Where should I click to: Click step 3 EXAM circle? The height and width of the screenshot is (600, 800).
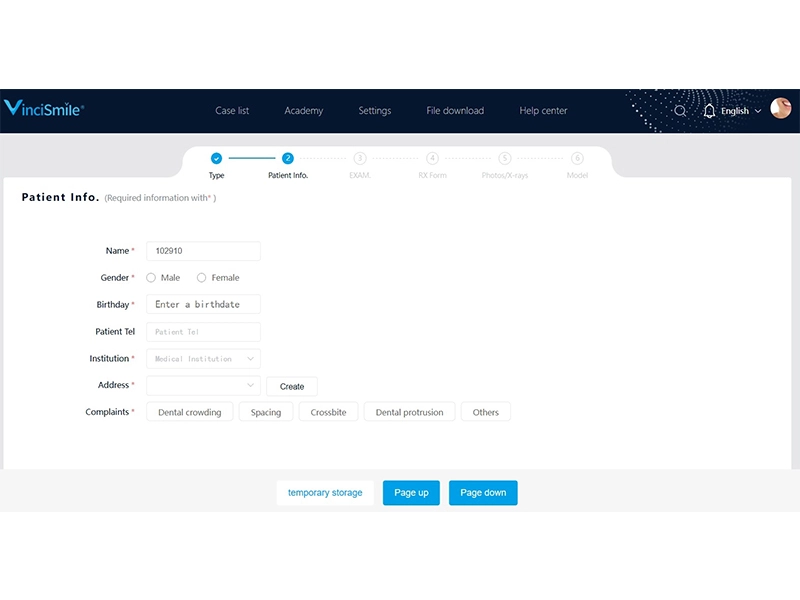(x=360, y=158)
